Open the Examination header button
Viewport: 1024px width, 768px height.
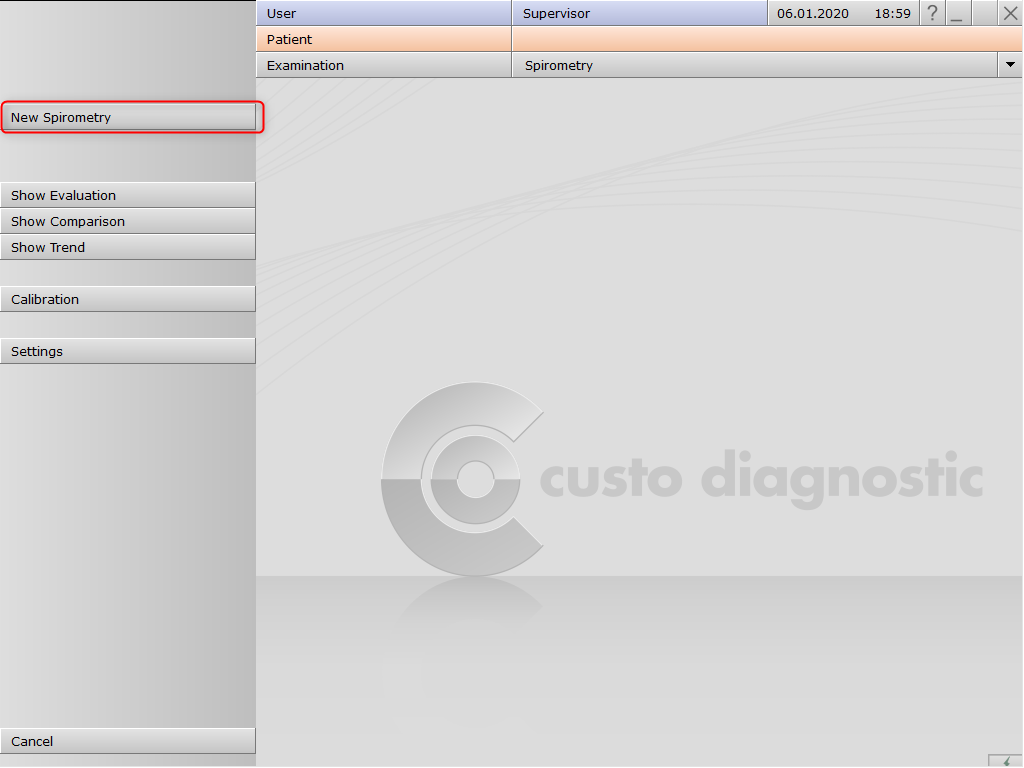(x=384, y=65)
